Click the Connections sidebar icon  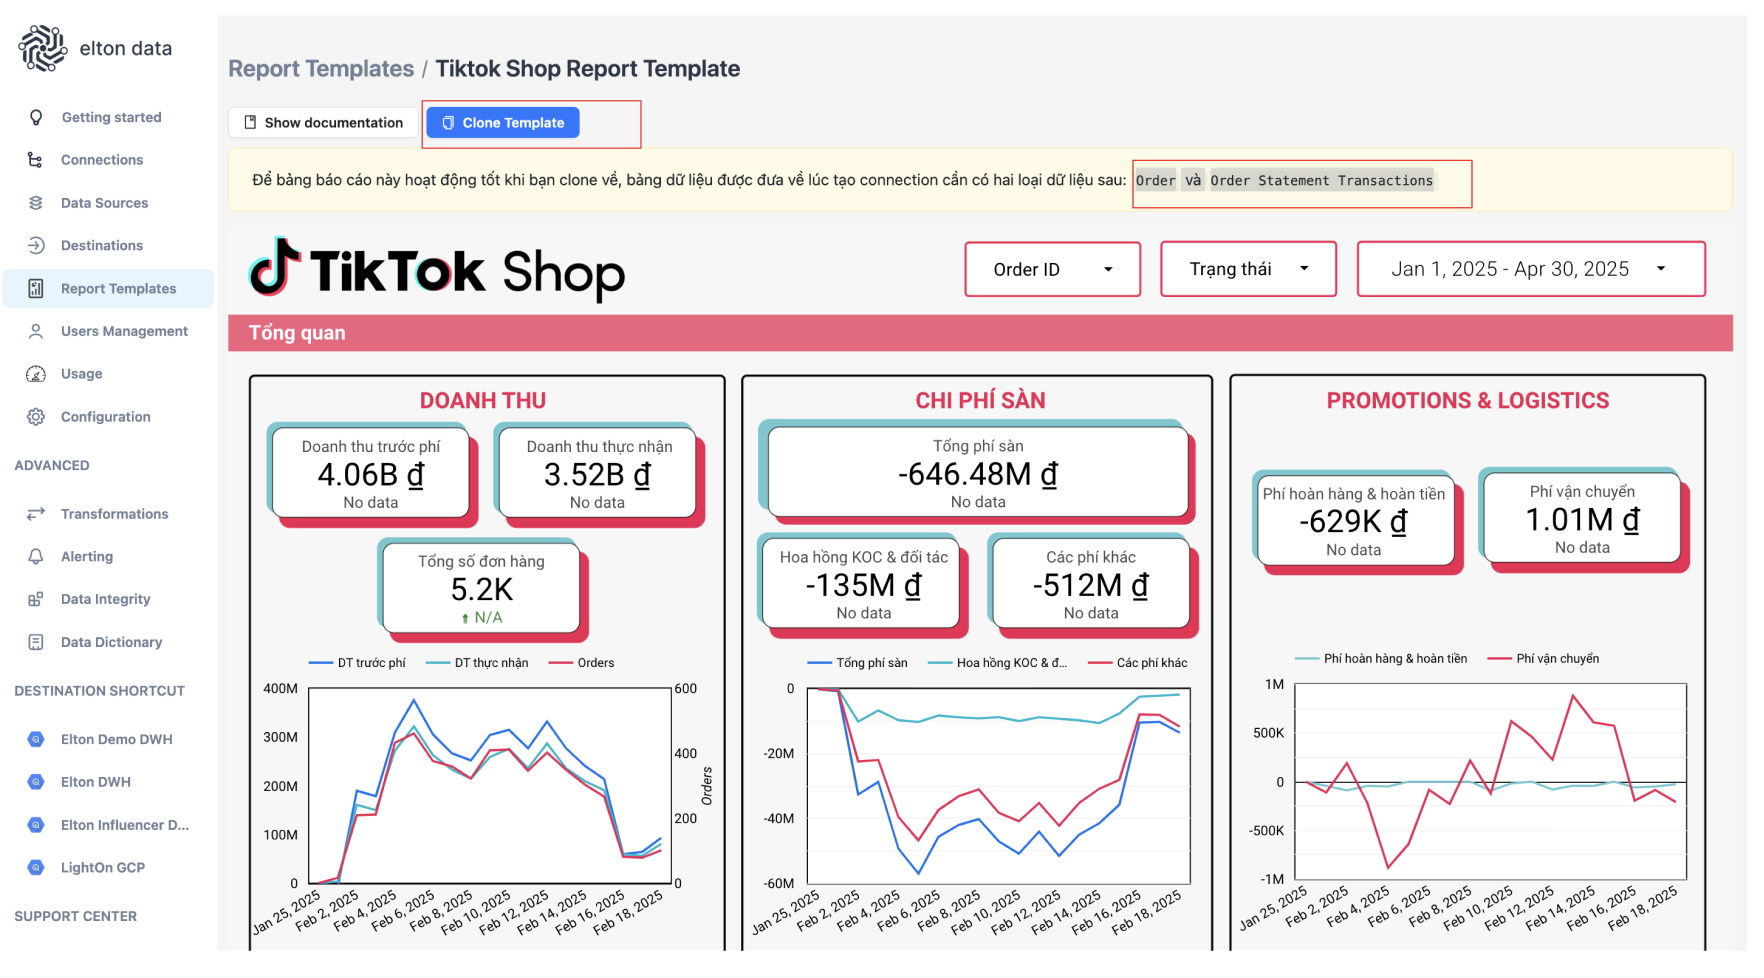tap(36, 160)
